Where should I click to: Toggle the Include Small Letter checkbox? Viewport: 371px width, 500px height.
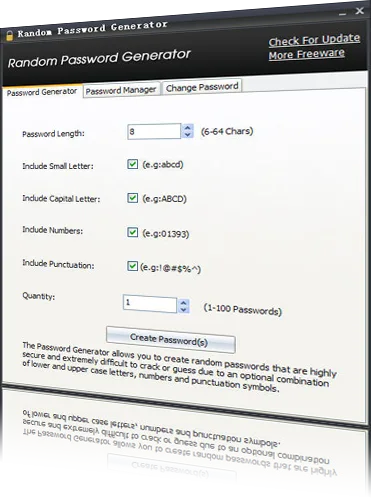point(133,164)
